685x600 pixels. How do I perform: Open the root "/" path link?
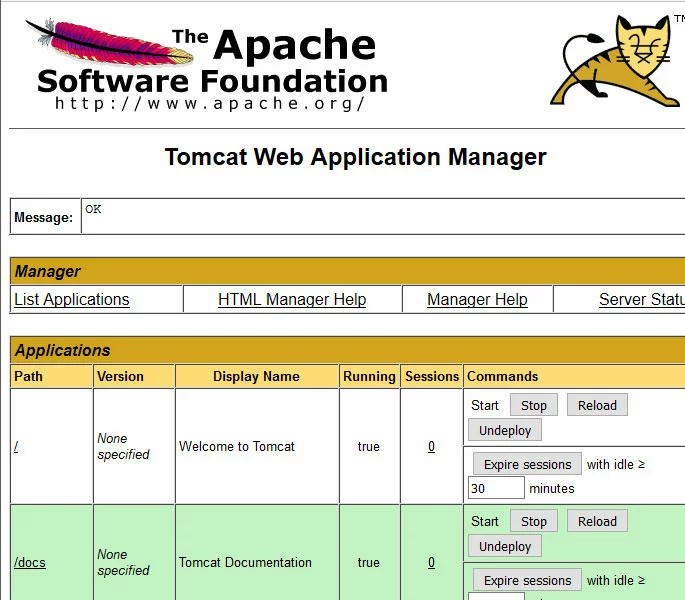tap(16, 447)
